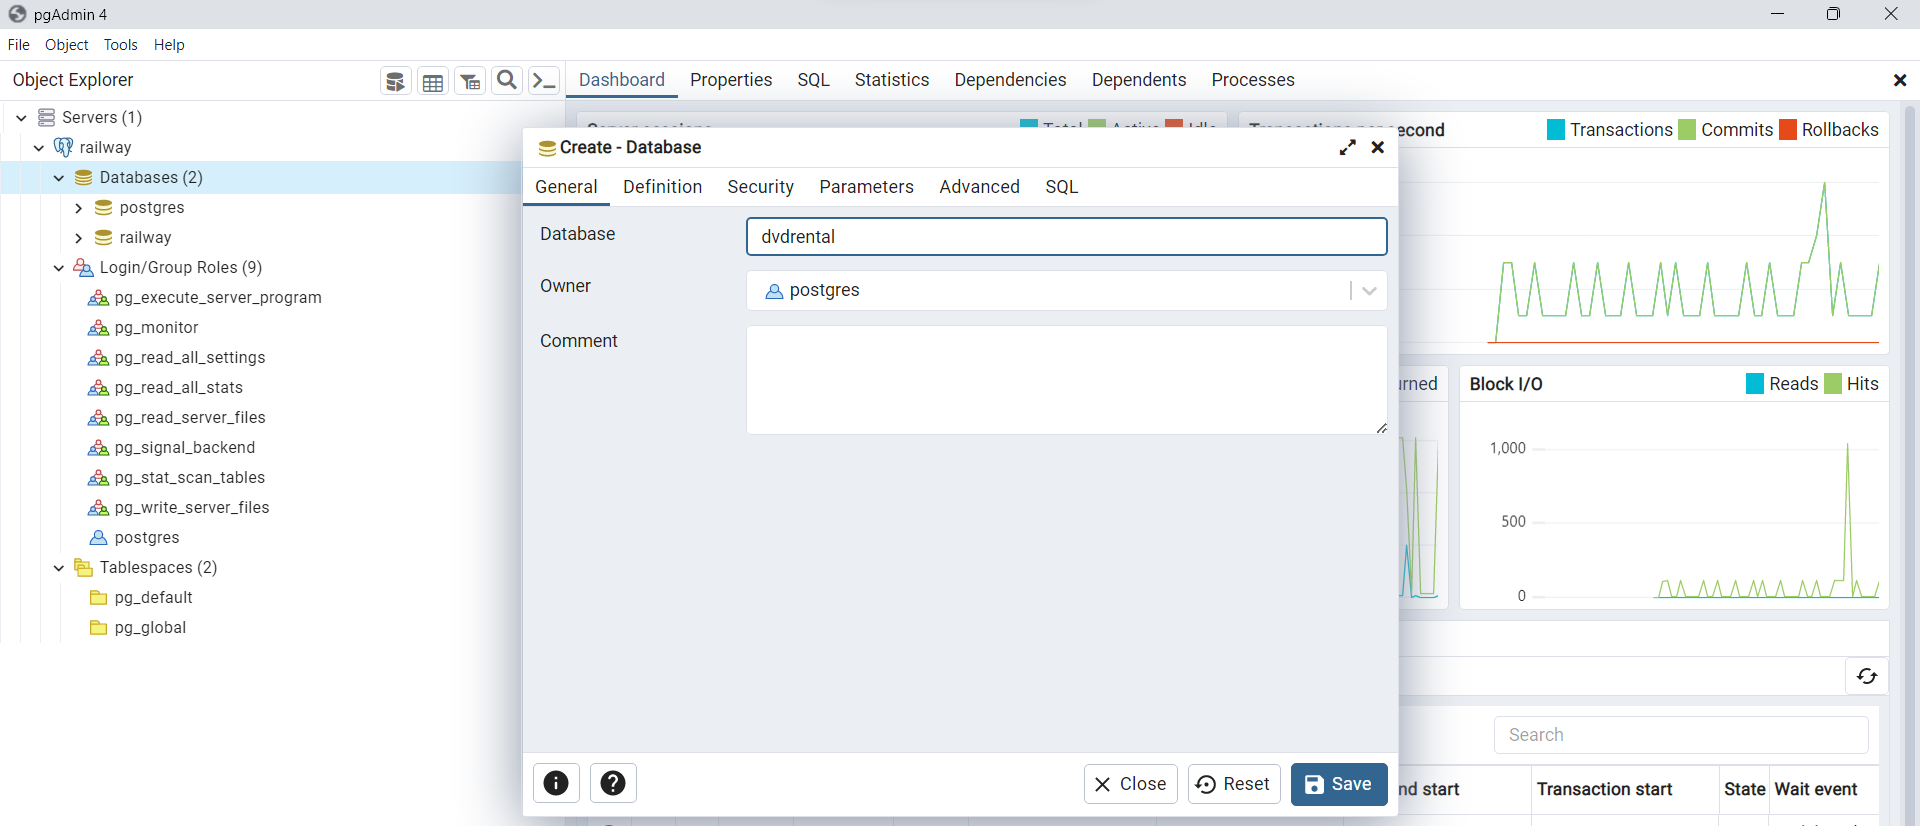Screen dimensions: 1920x826
Task: Select the railway server elephant icon
Action: click(63, 147)
